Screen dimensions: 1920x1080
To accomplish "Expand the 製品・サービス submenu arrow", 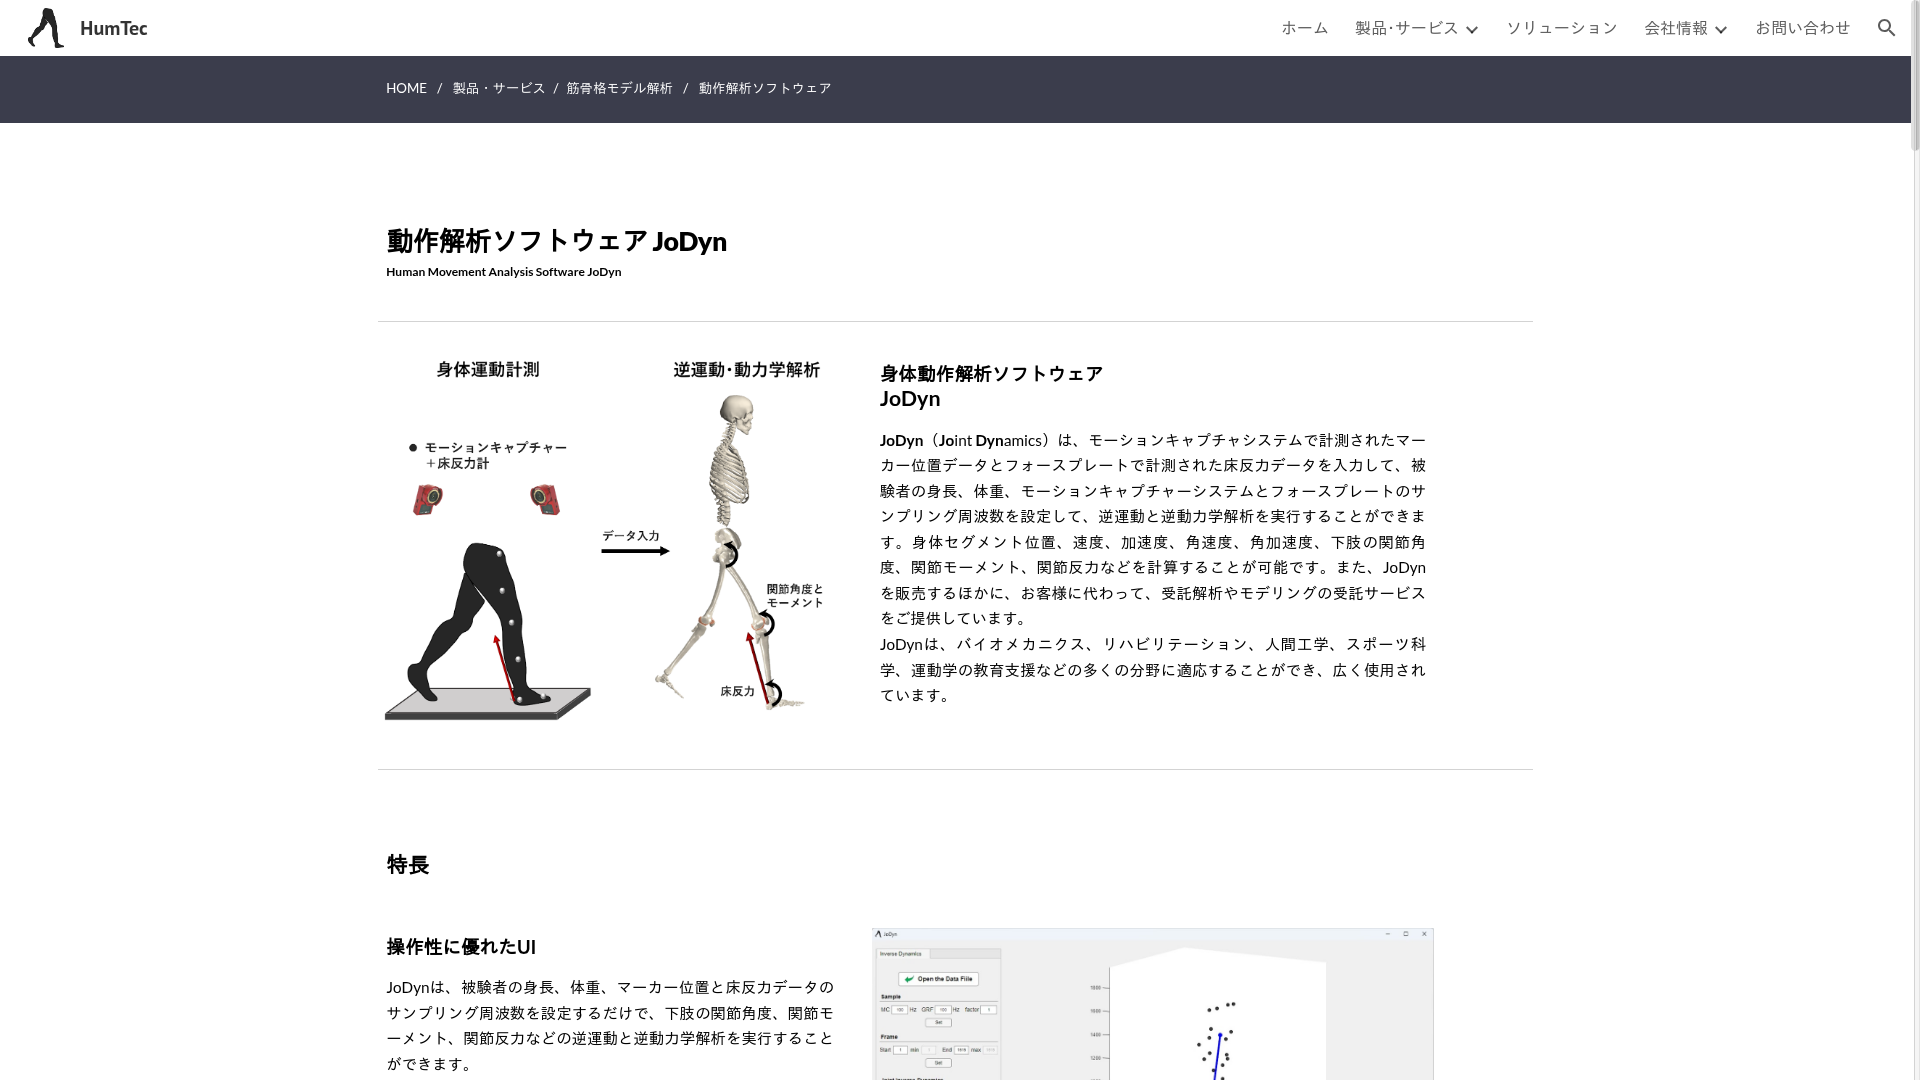I will (1471, 29).
